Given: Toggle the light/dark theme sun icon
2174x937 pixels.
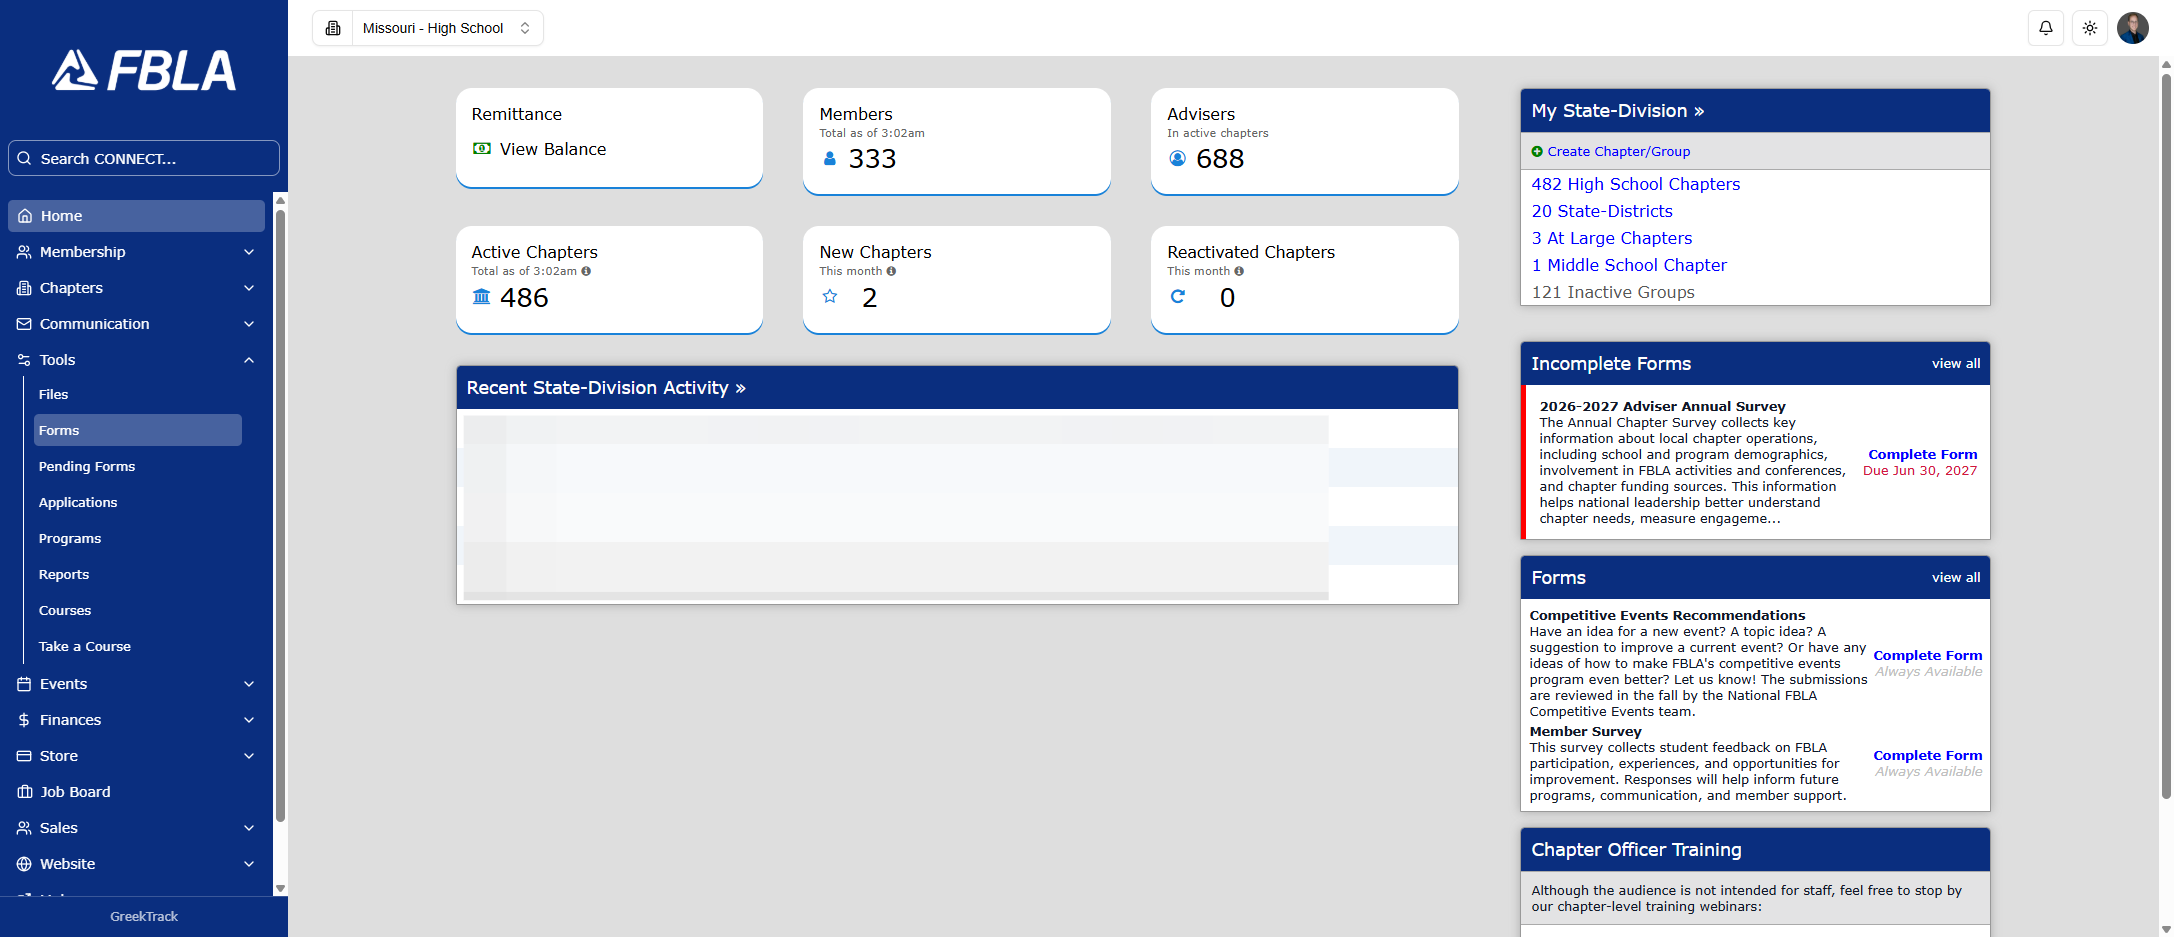Looking at the screenshot, I should coord(2089,28).
